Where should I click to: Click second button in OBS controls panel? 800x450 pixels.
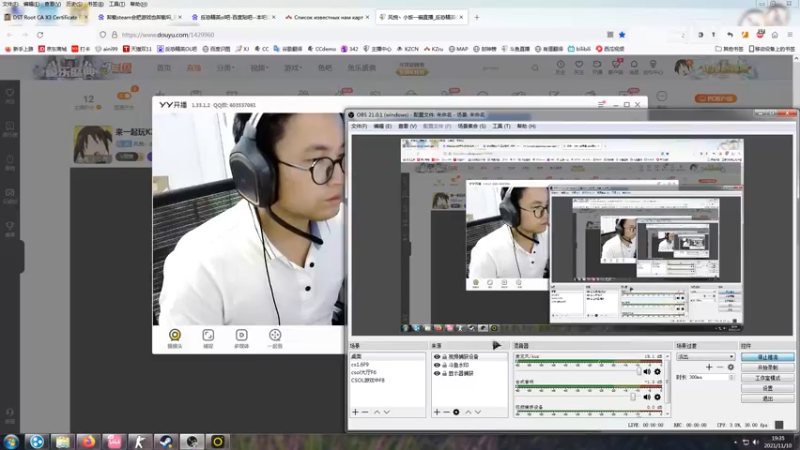[x=767, y=367]
